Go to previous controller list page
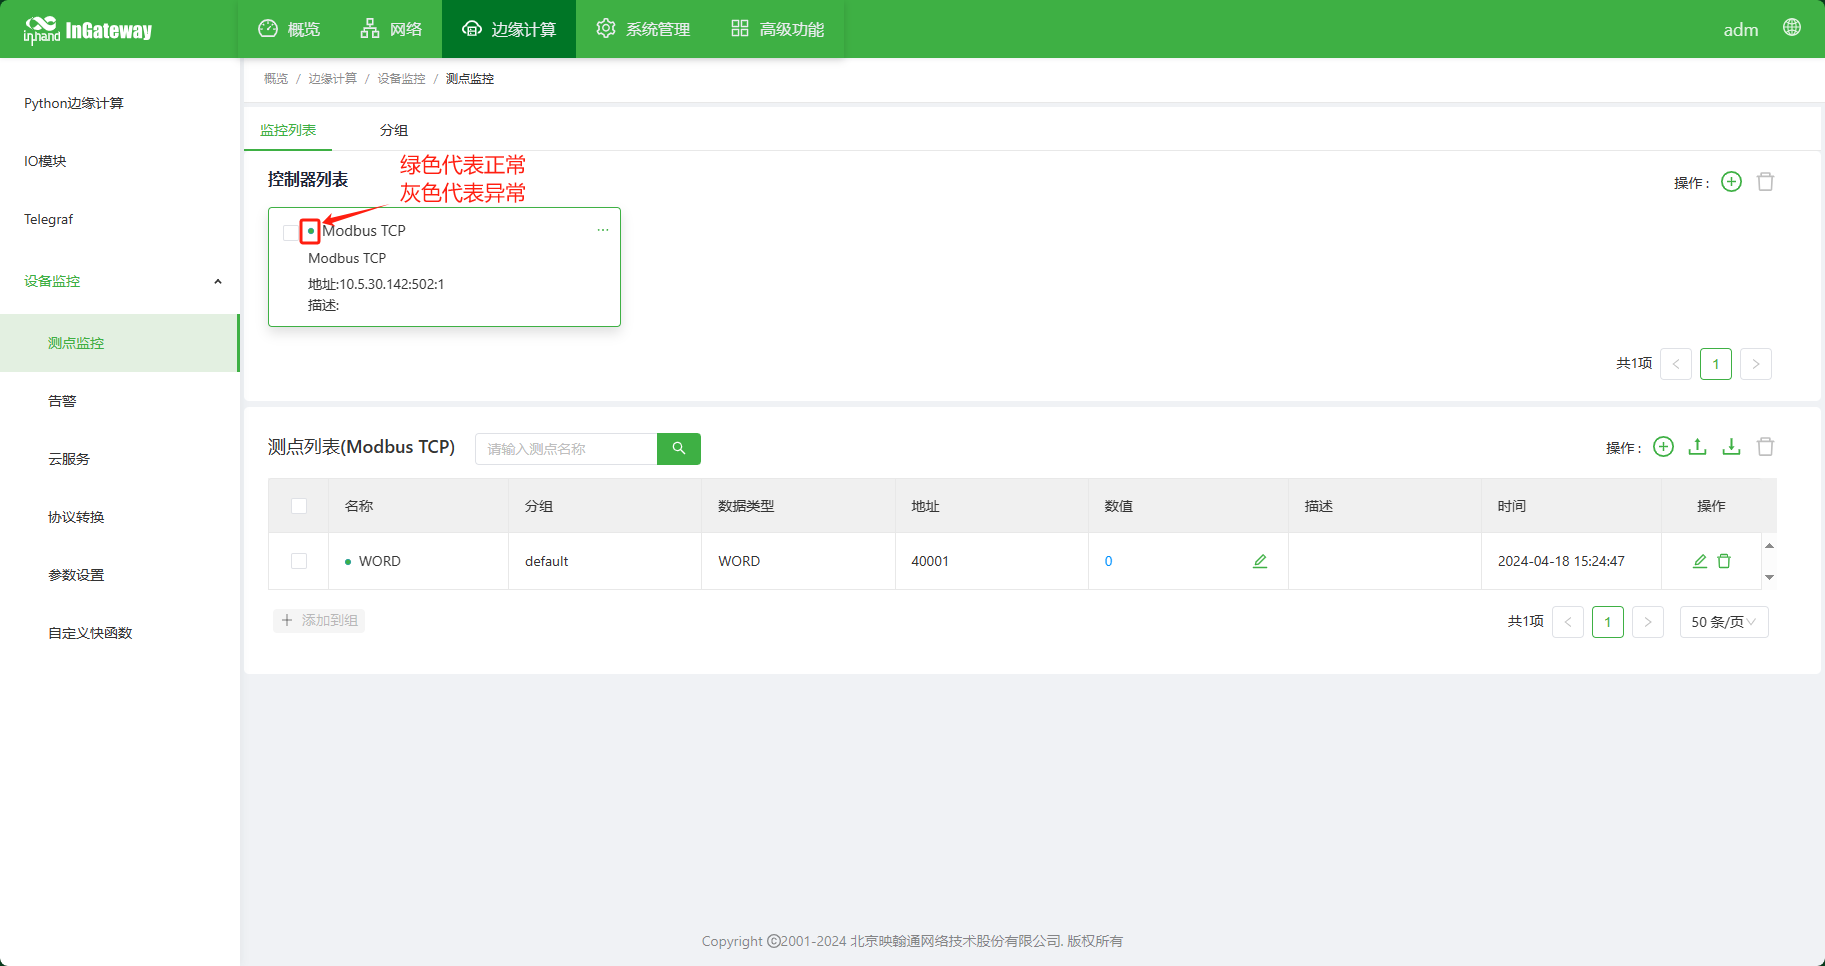Viewport: 1825px width, 966px height. click(1676, 364)
